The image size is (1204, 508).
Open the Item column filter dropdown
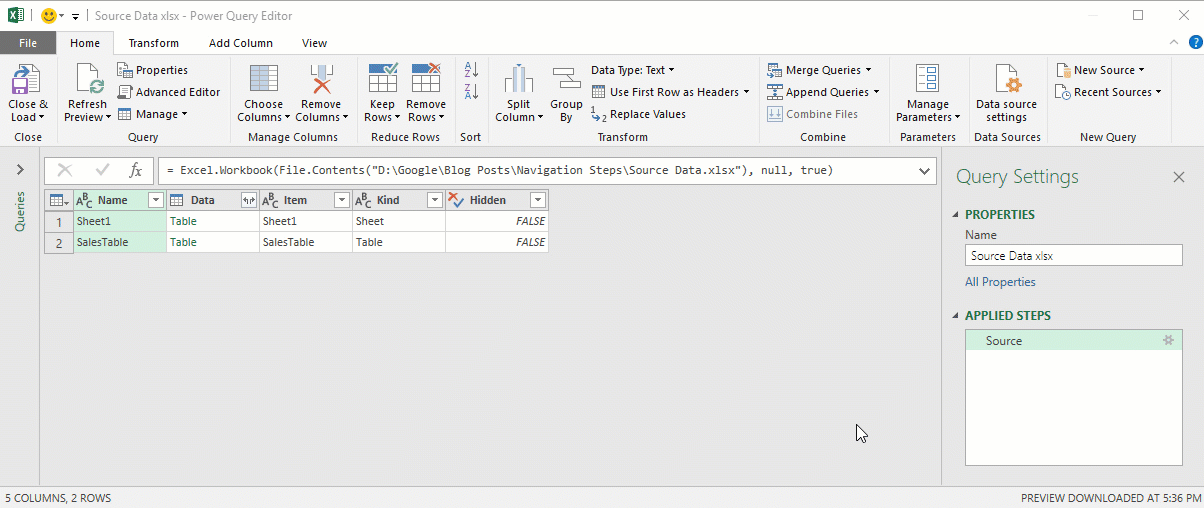click(x=341, y=200)
